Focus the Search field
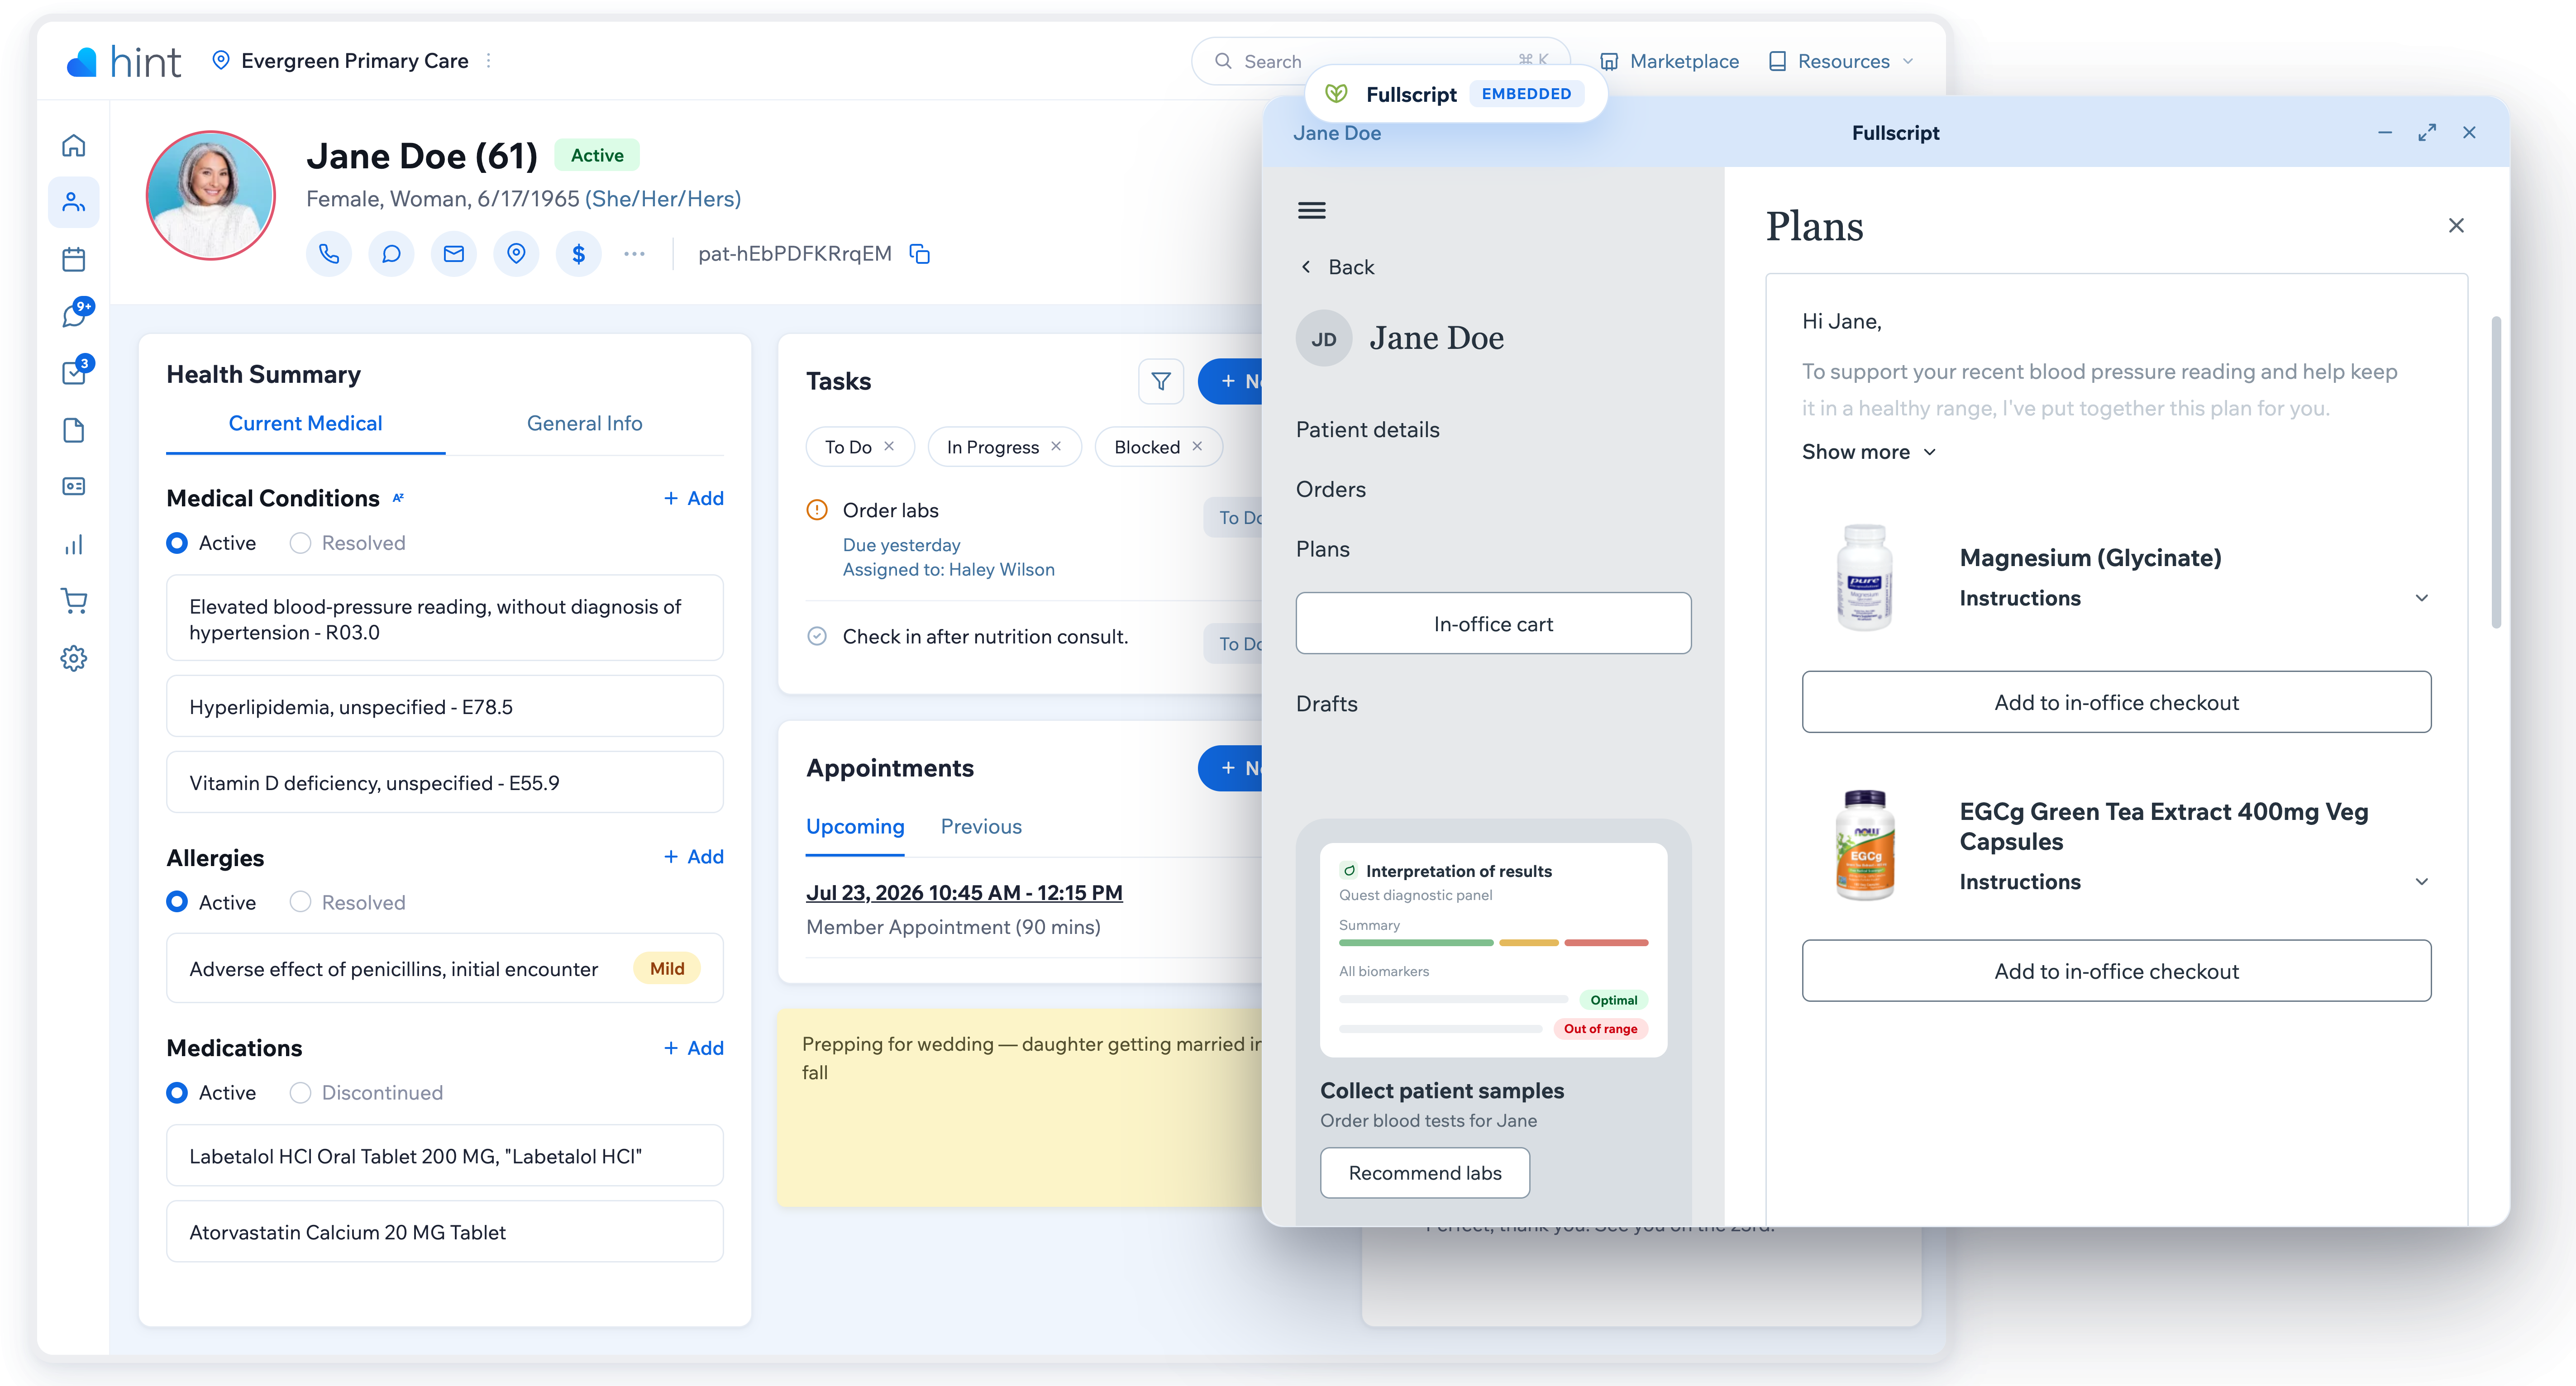This screenshot has width=2576, height=1386. 1380,61
